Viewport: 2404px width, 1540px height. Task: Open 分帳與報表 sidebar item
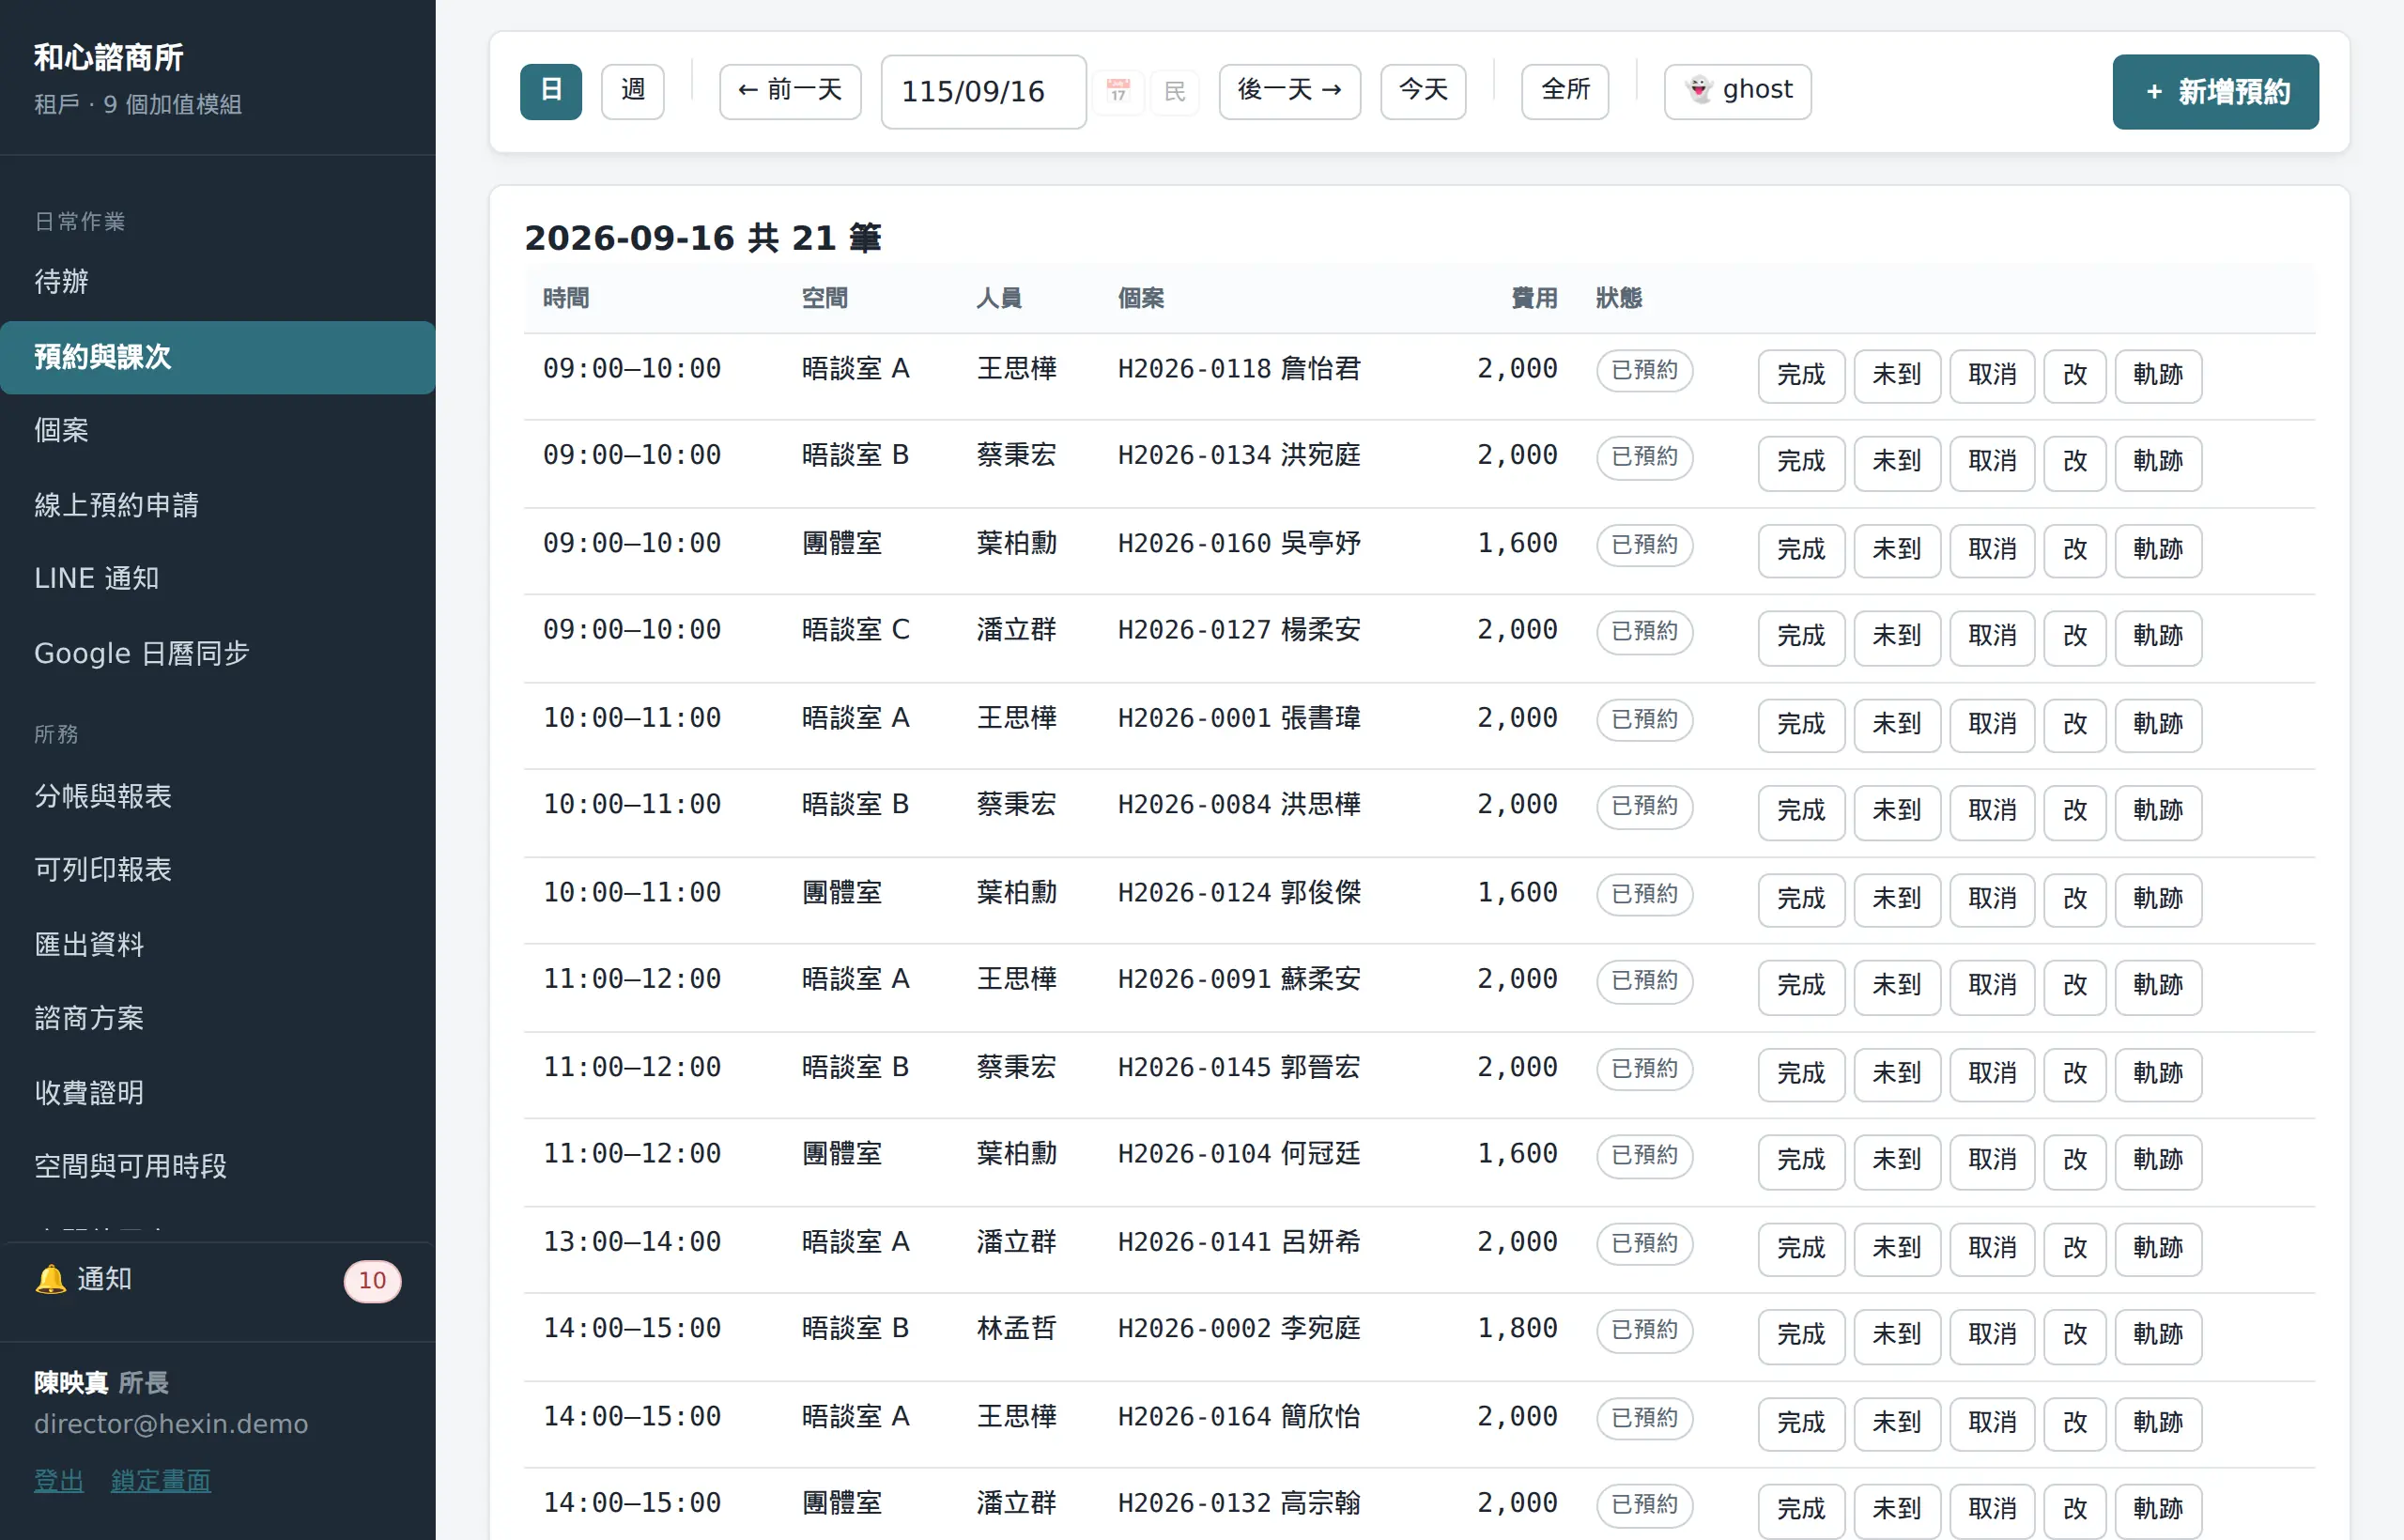click(x=217, y=796)
